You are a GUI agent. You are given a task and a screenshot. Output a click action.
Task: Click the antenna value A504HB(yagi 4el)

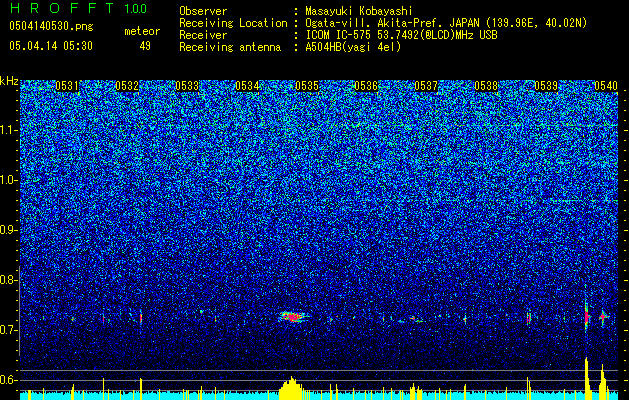click(353, 47)
